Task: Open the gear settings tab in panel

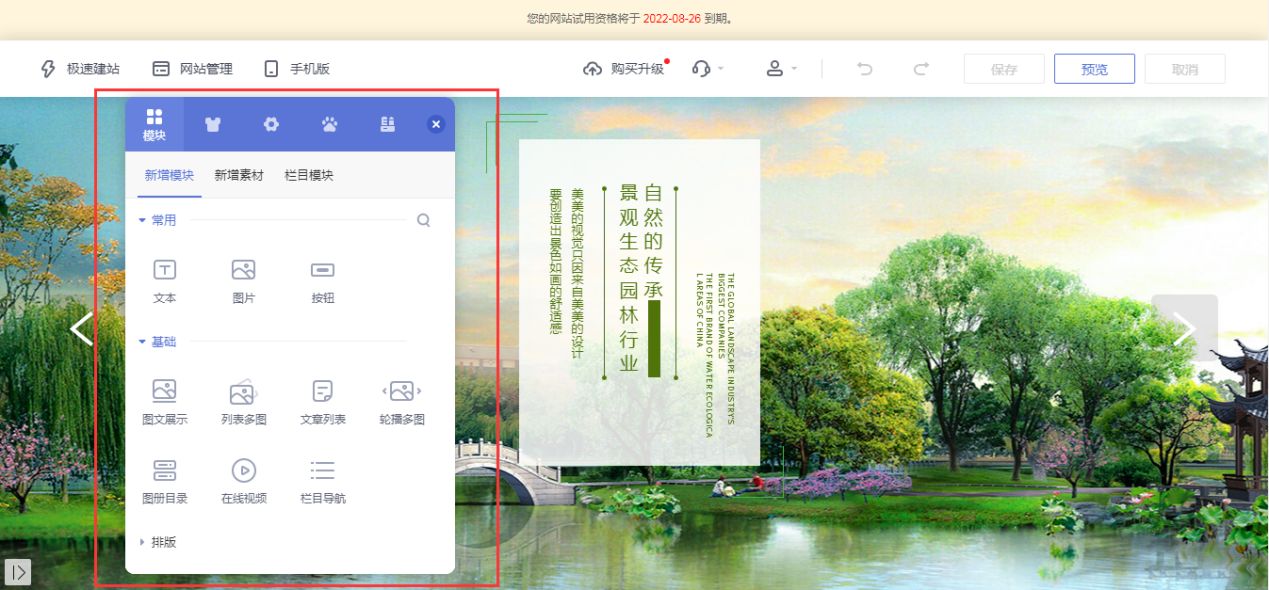Action: pos(271,124)
